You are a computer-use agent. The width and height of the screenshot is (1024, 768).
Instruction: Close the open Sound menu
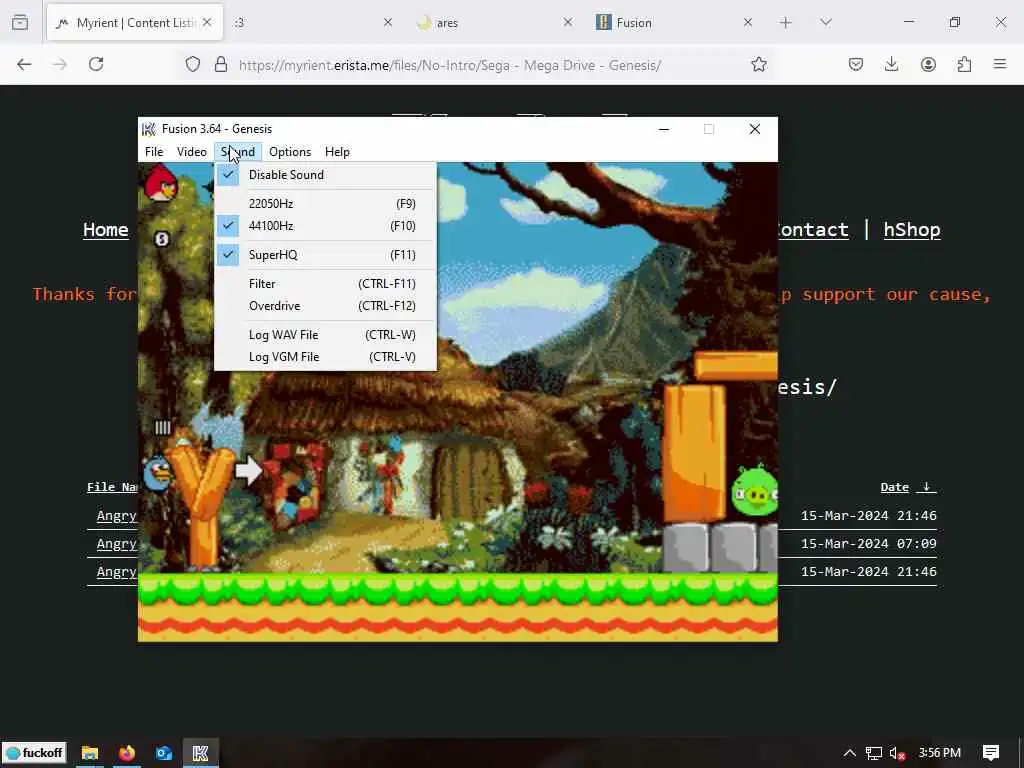point(238,152)
